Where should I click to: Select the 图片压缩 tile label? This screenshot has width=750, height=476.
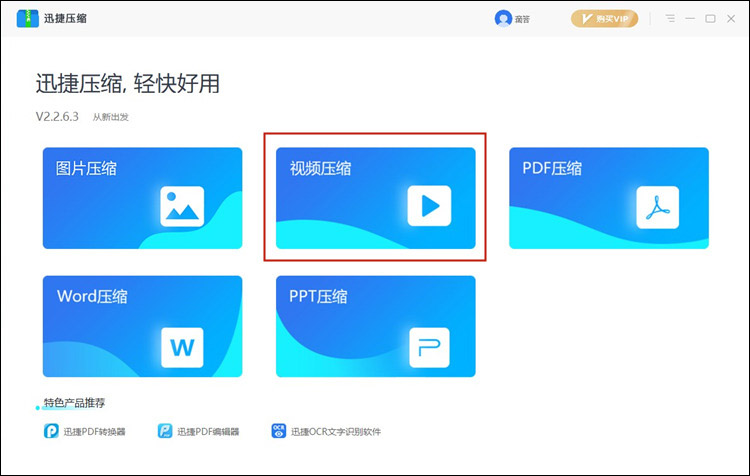click(x=86, y=168)
